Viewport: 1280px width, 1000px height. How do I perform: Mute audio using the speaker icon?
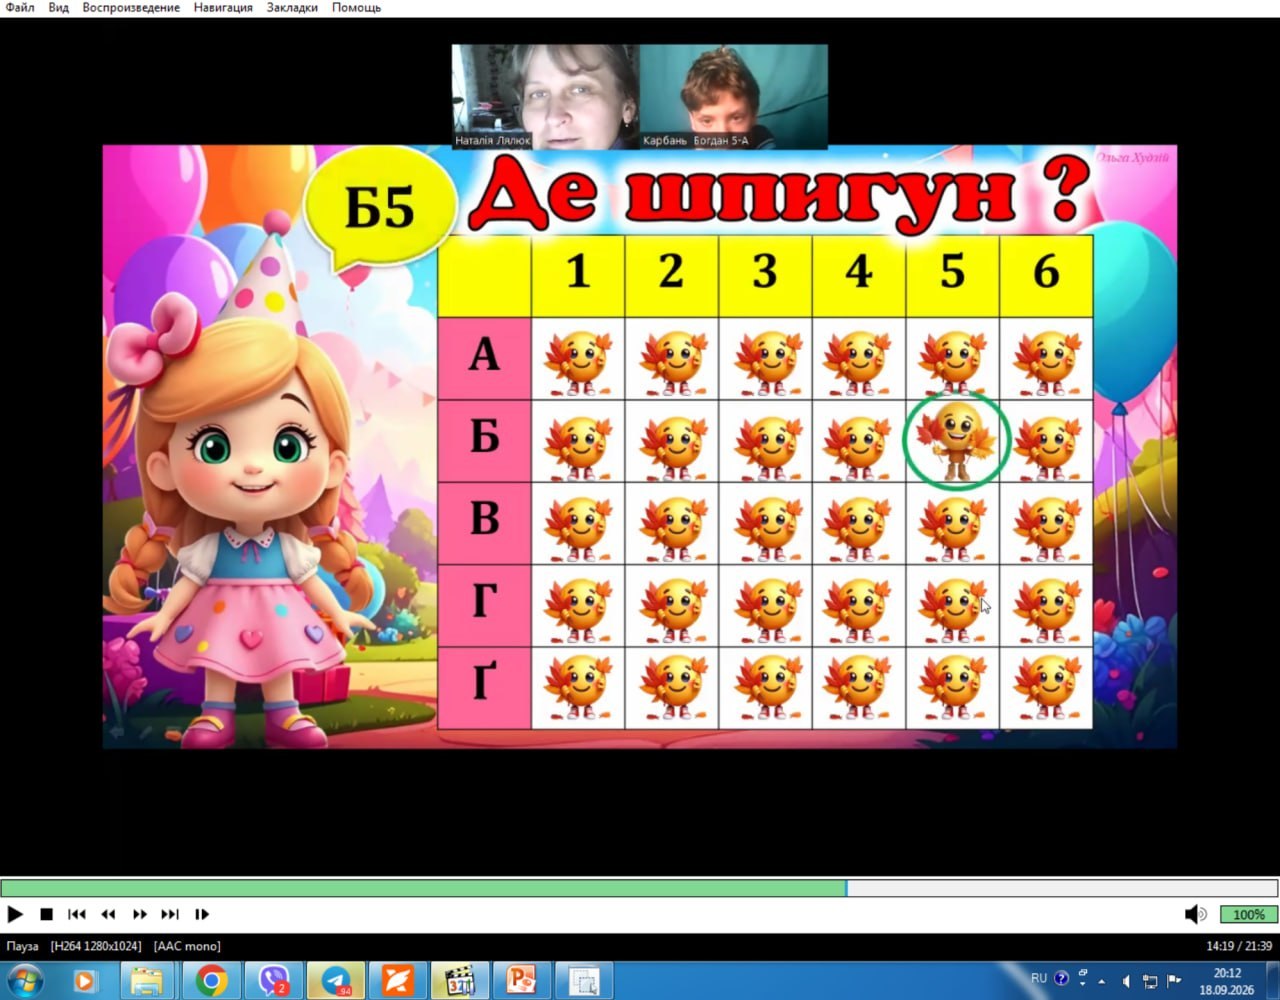click(1195, 914)
